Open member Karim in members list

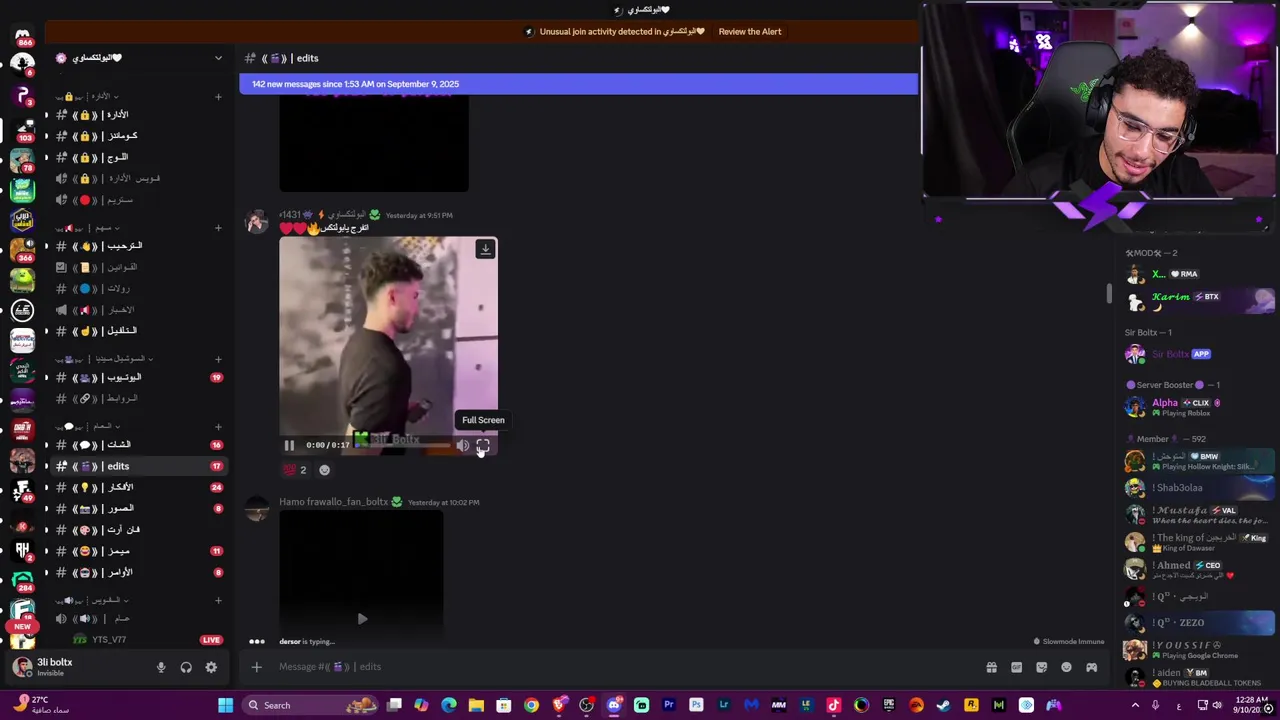point(1198,299)
